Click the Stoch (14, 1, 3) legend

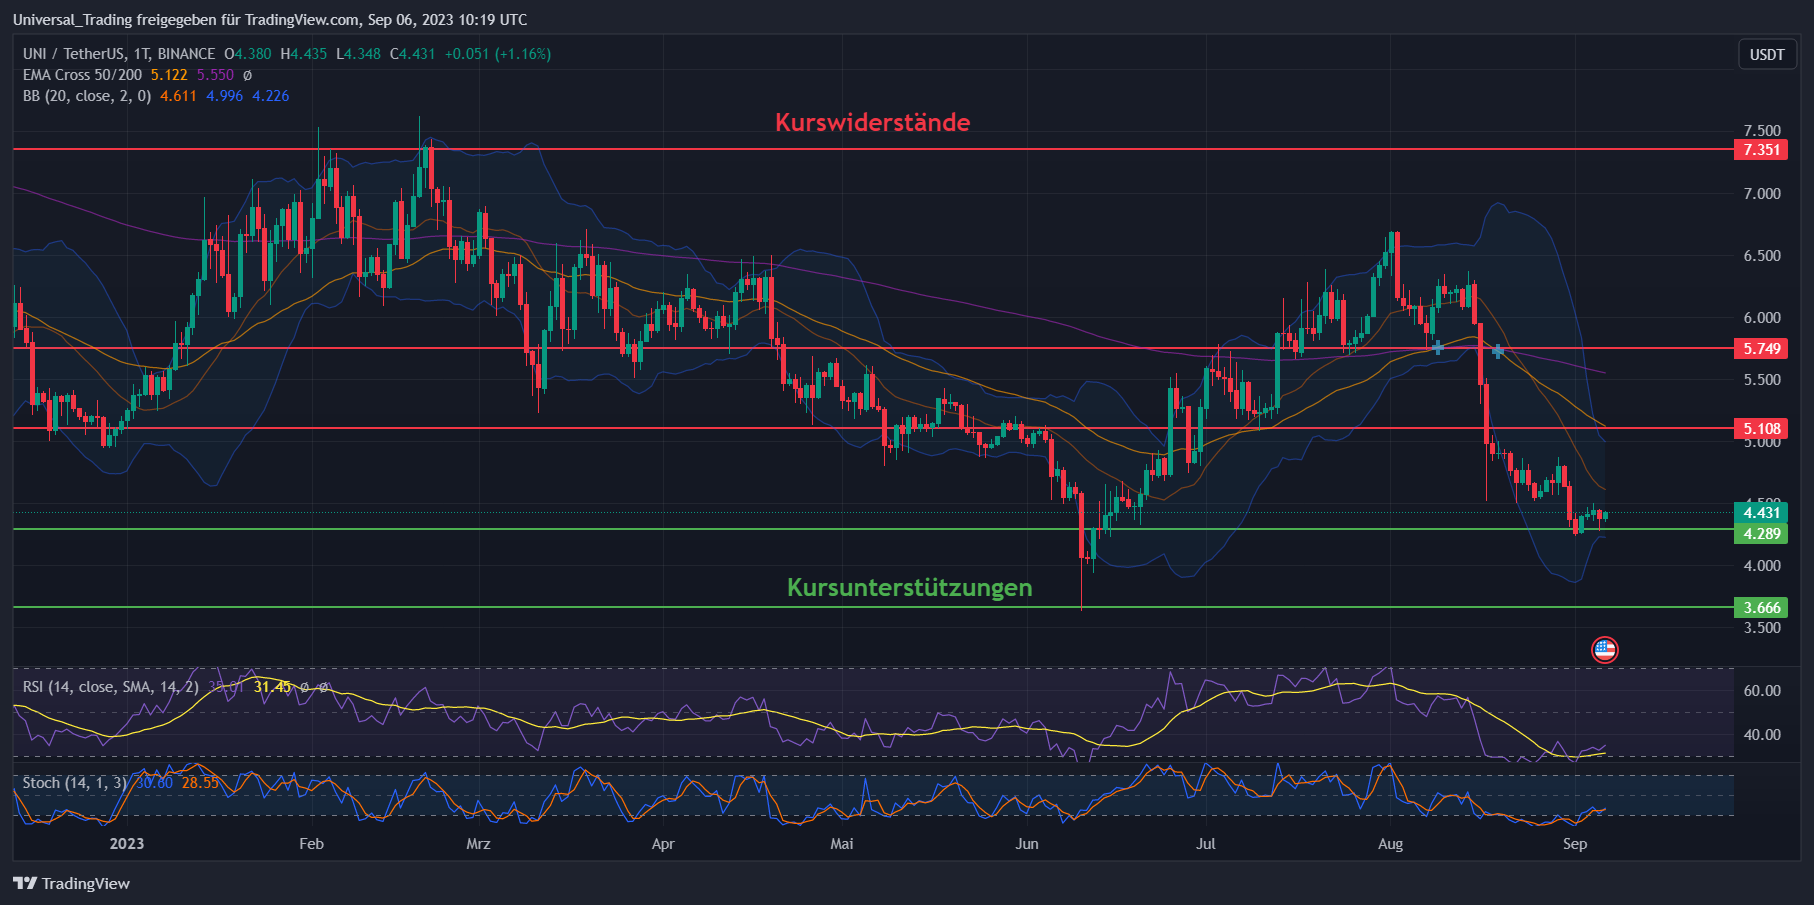[75, 783]
